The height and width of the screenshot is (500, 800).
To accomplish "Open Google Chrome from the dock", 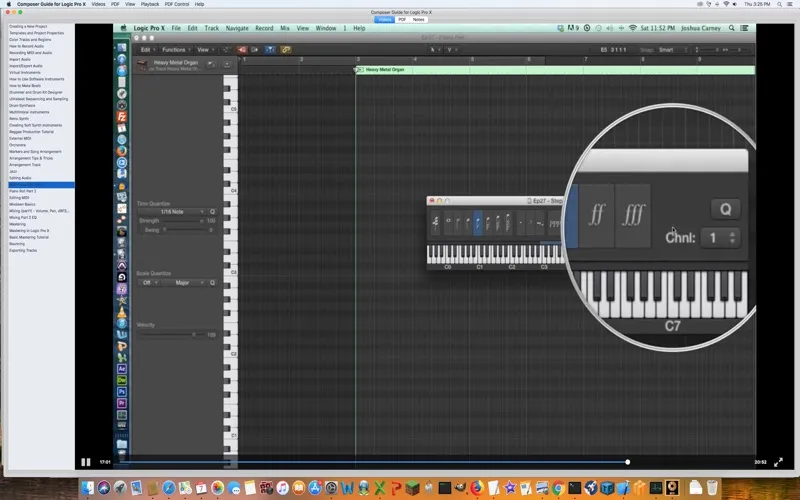I will pyautogui.click(x=558, y=488).
